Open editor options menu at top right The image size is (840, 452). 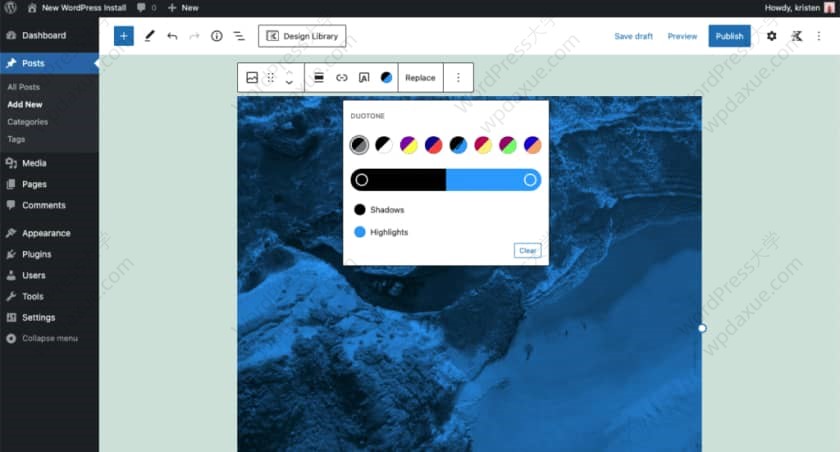coord(819,36)
